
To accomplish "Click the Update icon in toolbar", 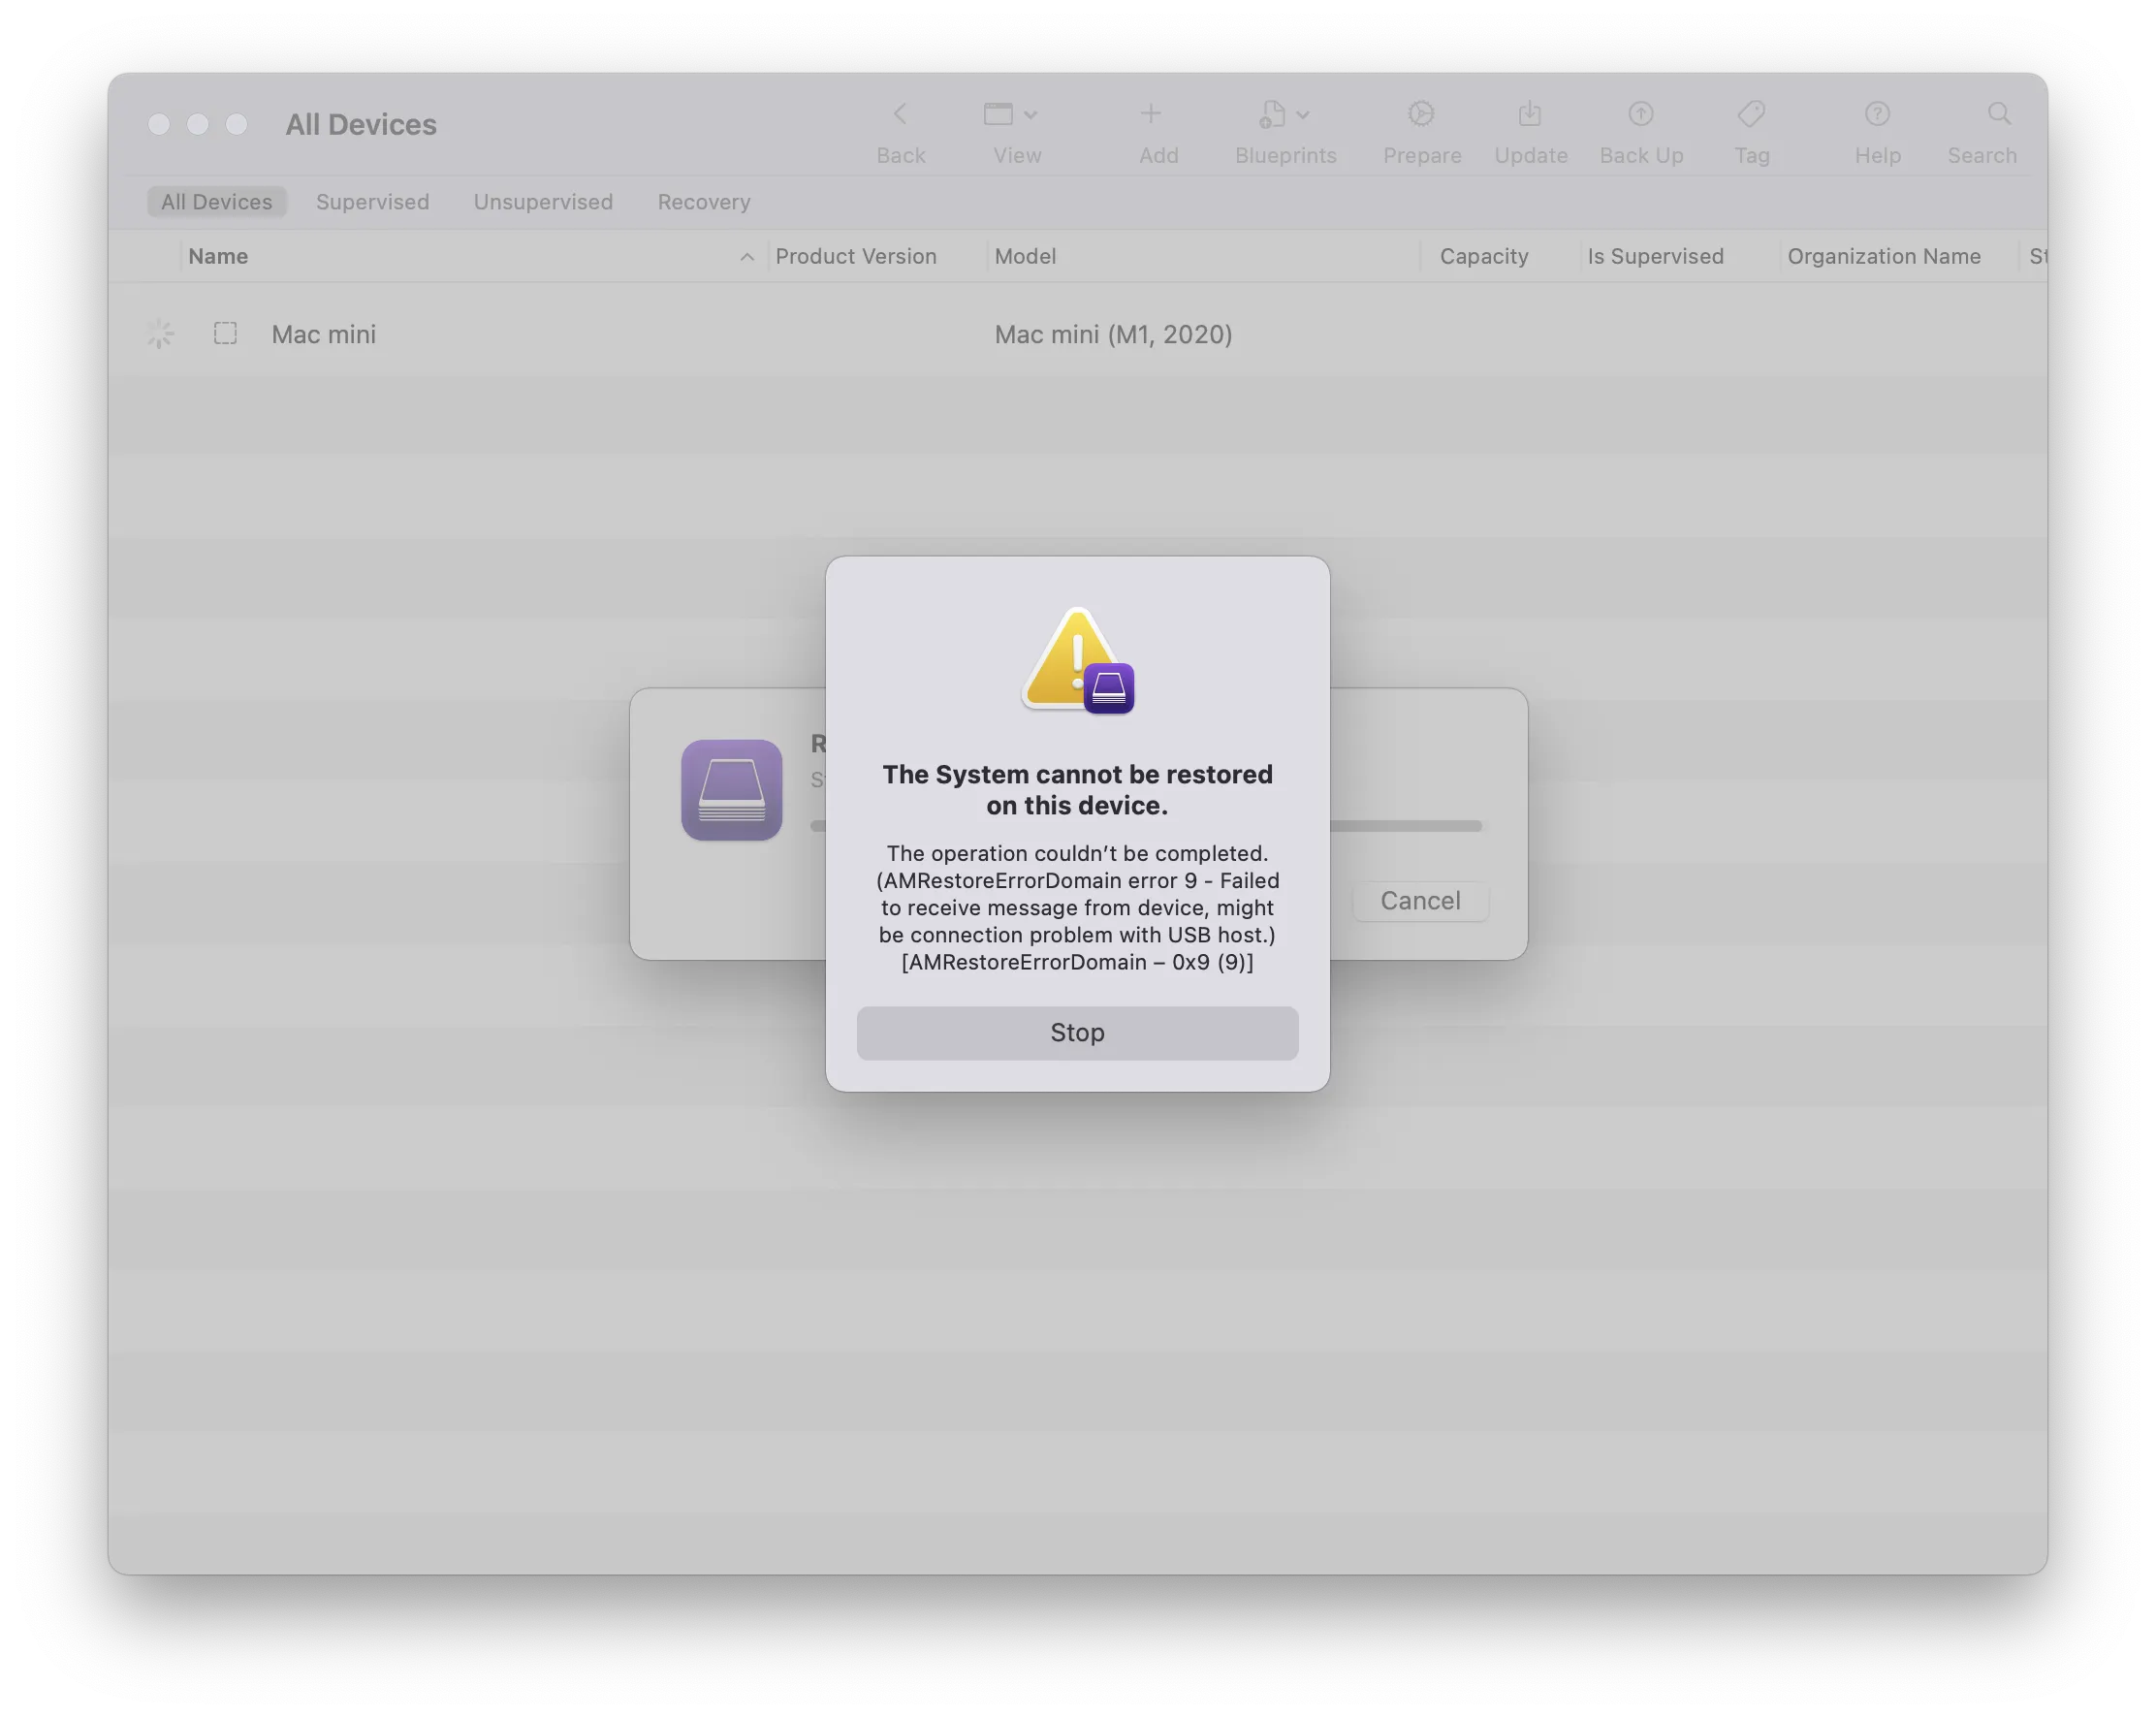I will (1529, 115).
